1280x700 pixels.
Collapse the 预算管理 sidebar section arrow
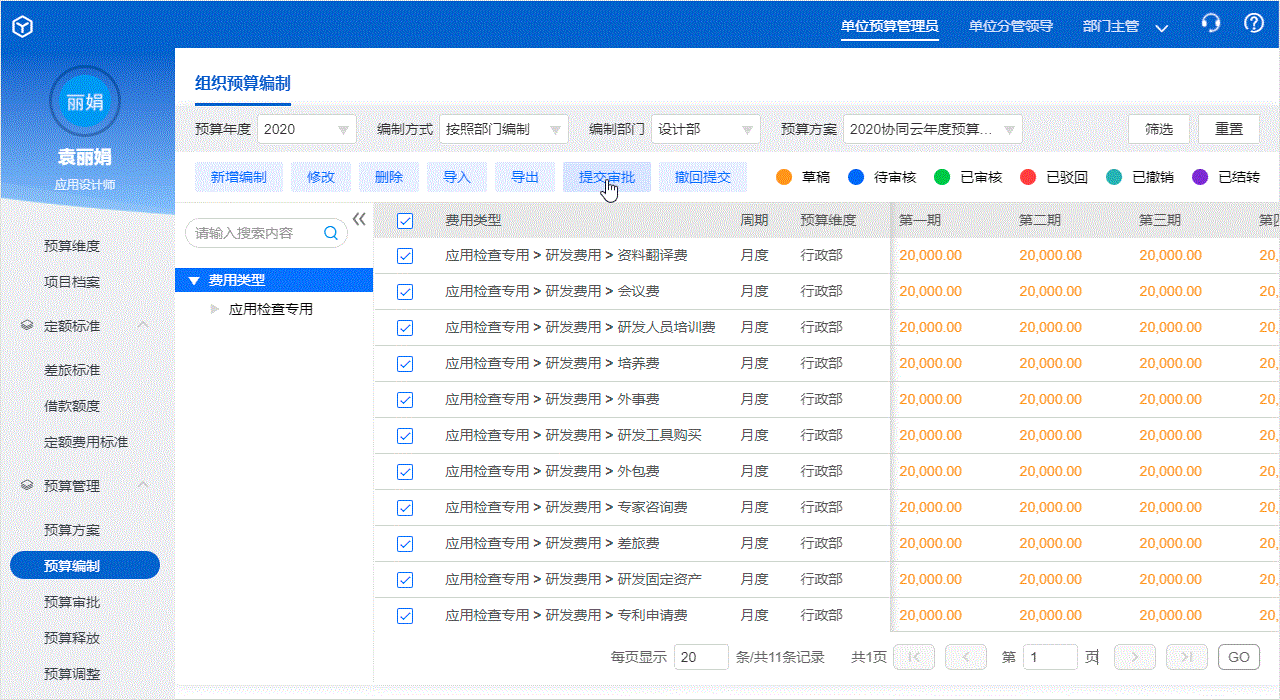(143, 485)
